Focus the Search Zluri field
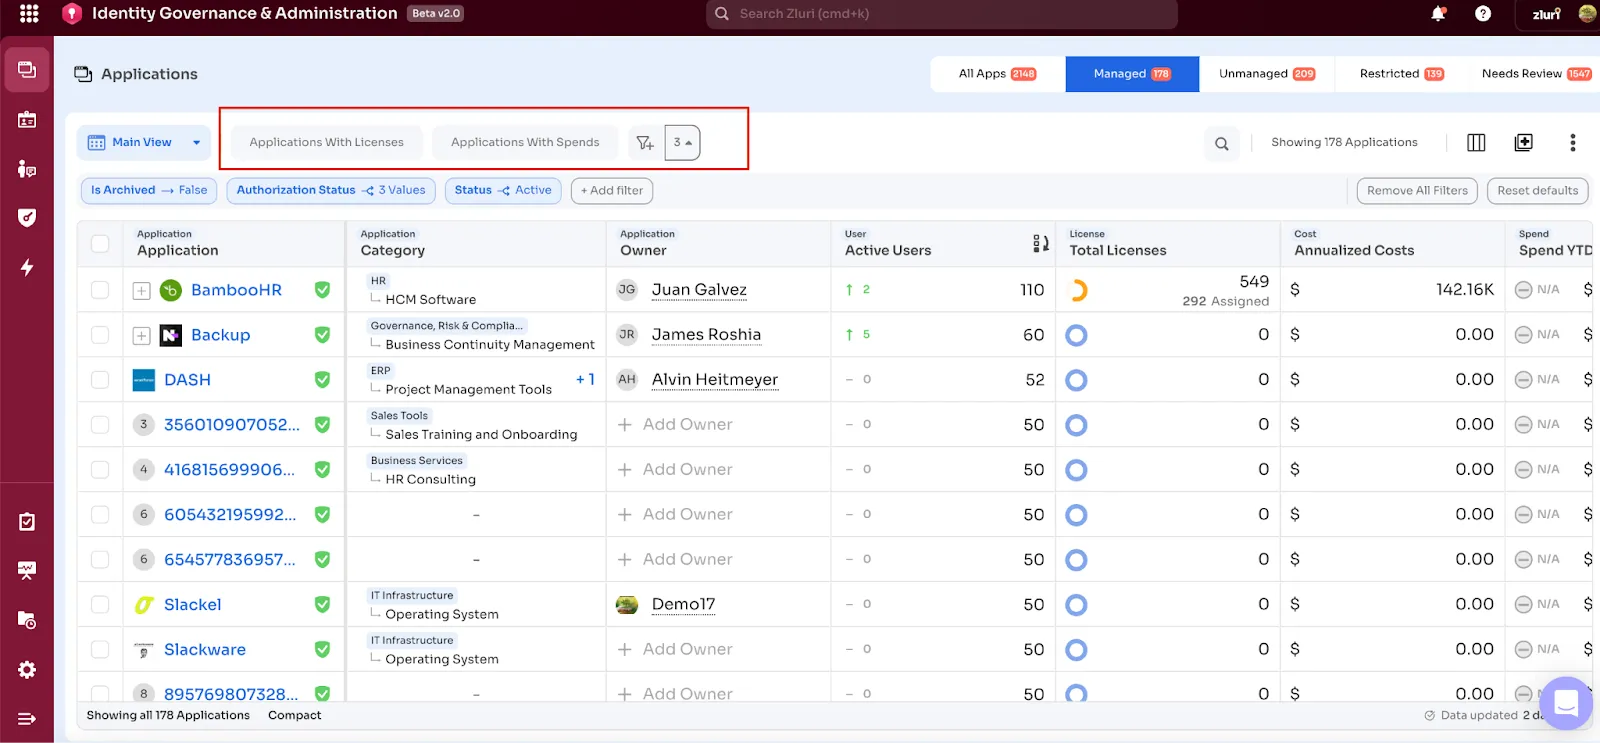The width and height of the screenshot is (1600, 743). click(941, 14)
